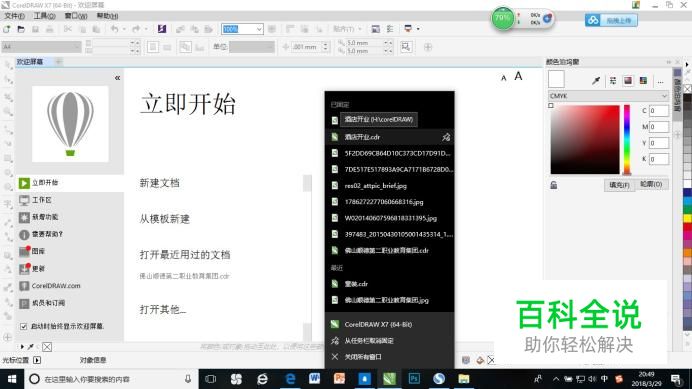The height and width of the screenshot is (389, 692).
Task: Select 立即开始 in welcome sidebar
Action: (70, 183)
